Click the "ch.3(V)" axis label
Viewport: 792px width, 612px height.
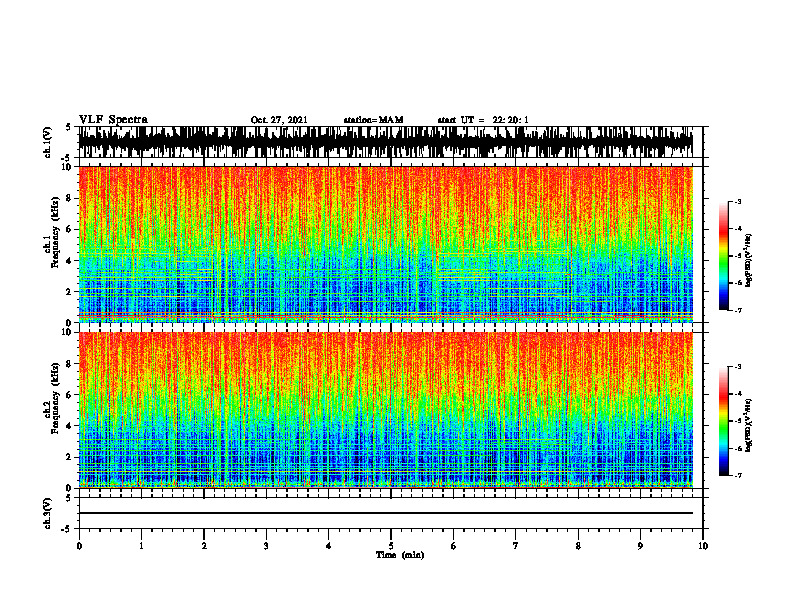(48, 513)
